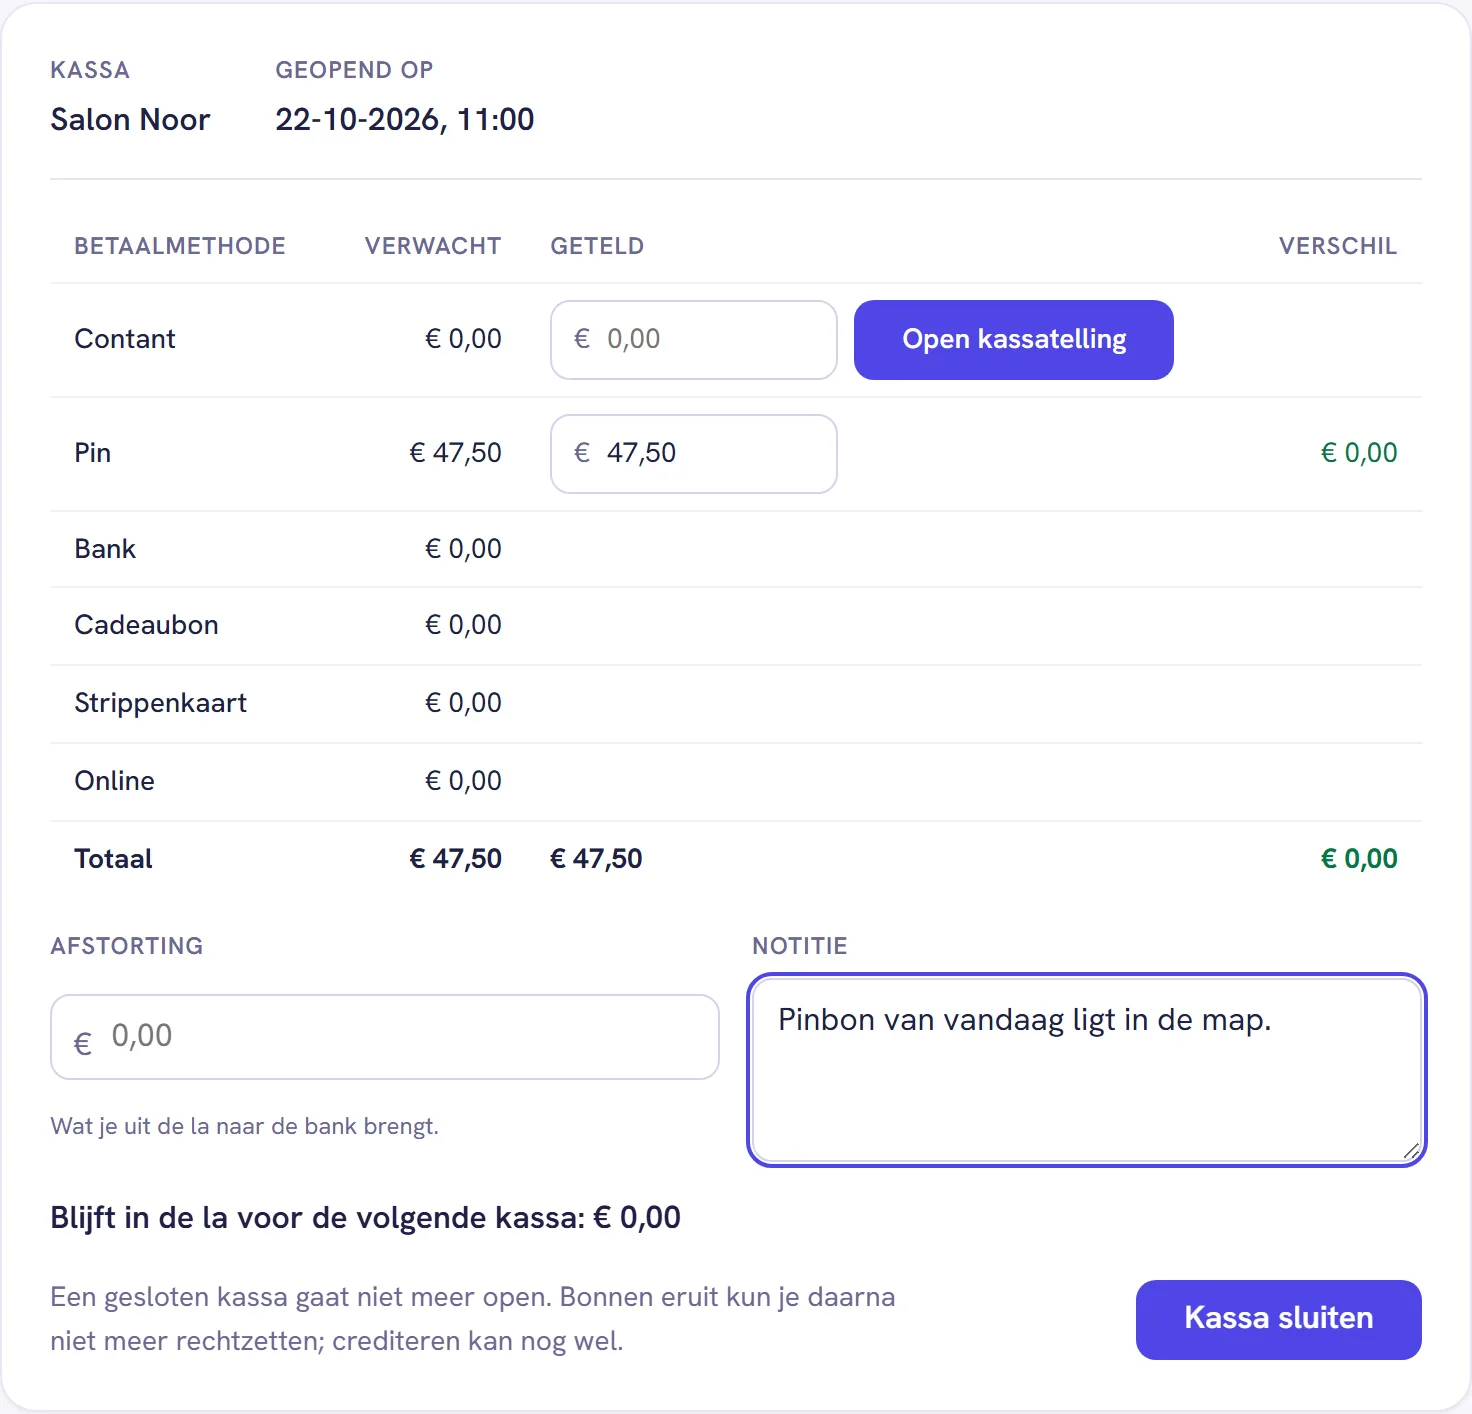
Task: Open kassatelling for Contant
Action: [x=1013, y=340]
